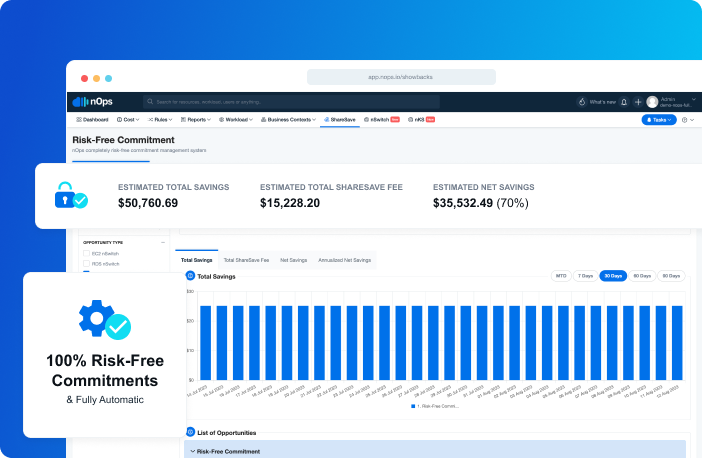702x458 pixels.
Task: Click the Total Savings chart icon
Action: click(190, 276)
